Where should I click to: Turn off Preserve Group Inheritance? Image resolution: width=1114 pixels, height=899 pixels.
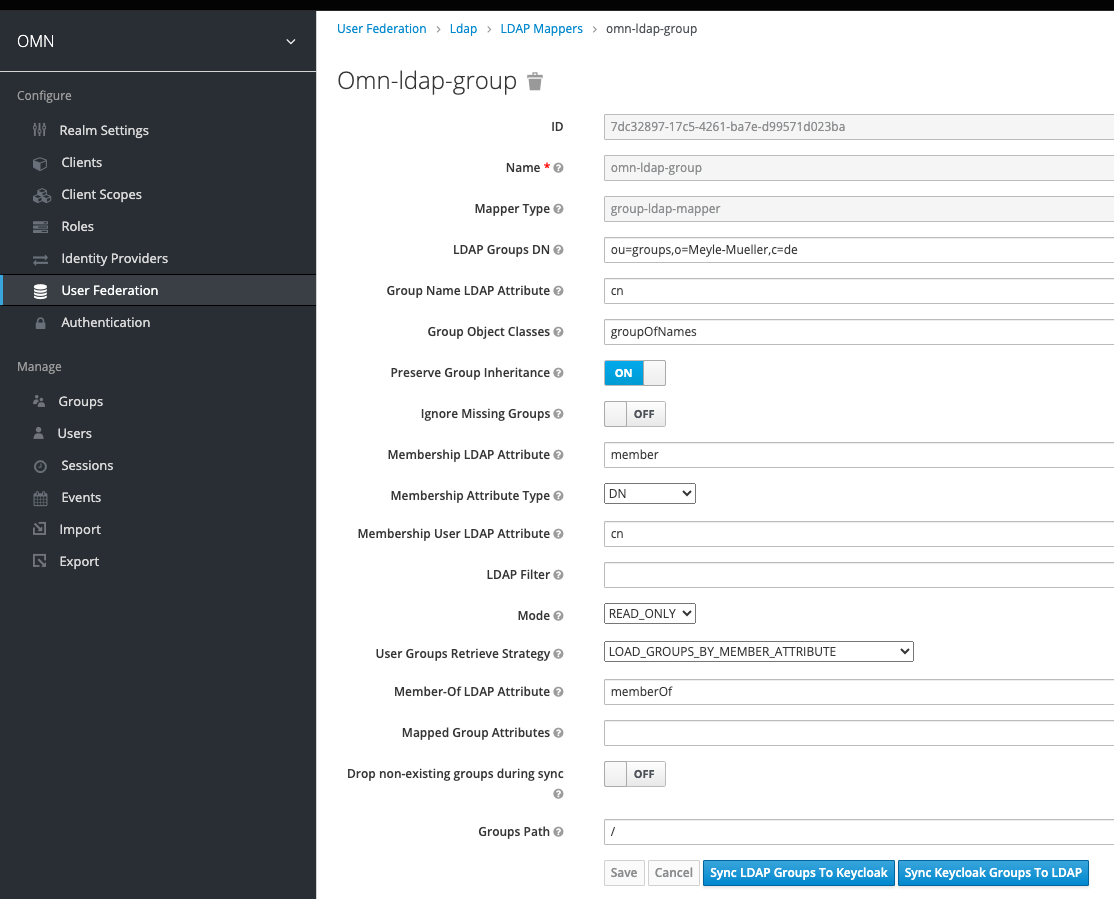coord(634,373)
